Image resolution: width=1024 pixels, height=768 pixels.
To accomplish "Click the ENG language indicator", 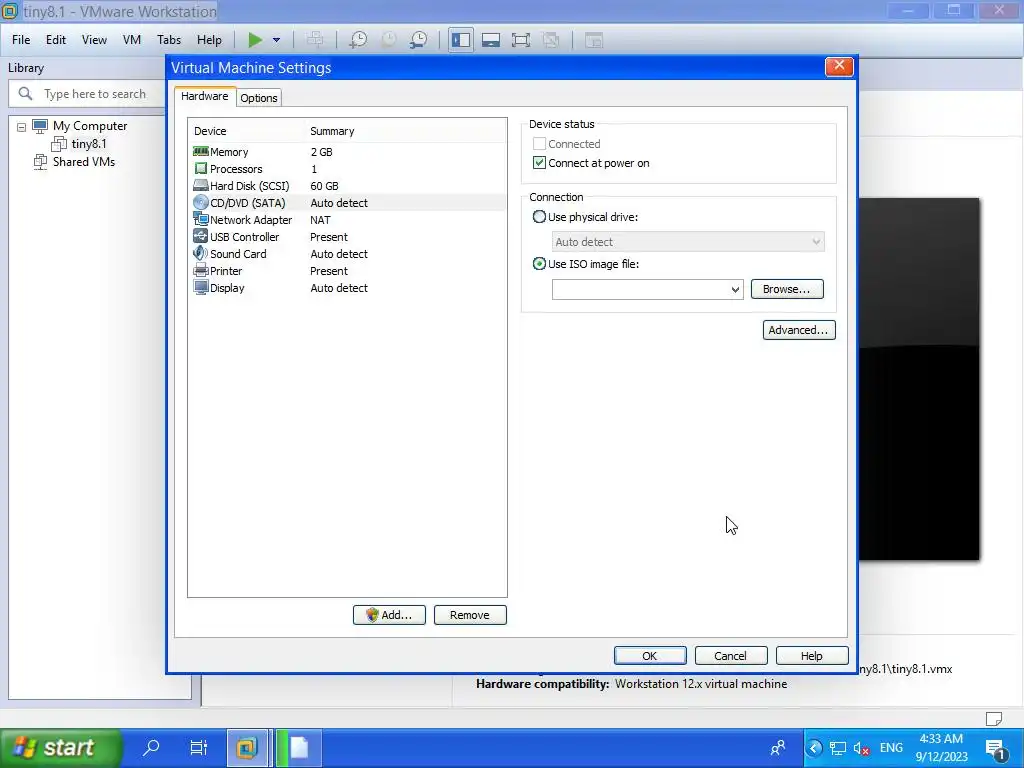I will [891, 748].
